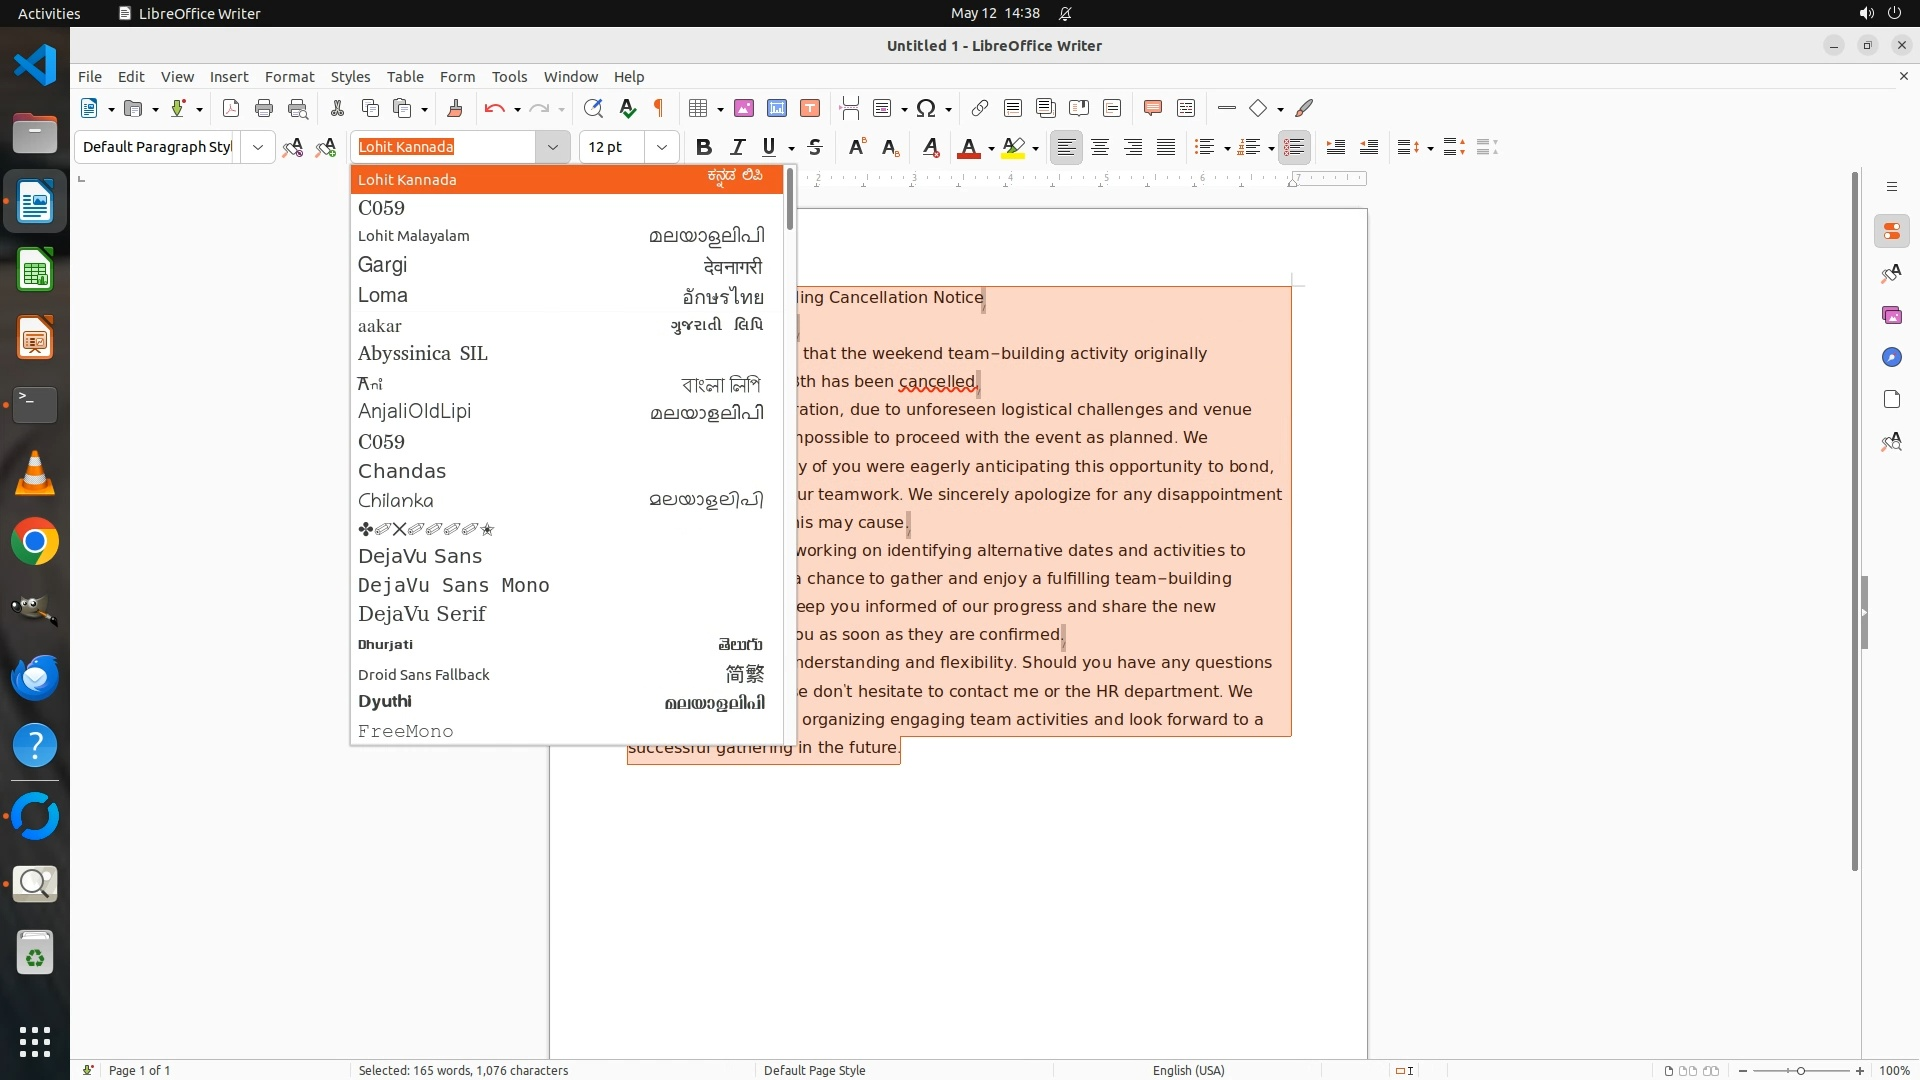Viewport: 1920px width, 1080px height.
Task: Open the sidebar Gallery panel icon
Action: [1891, 315]
